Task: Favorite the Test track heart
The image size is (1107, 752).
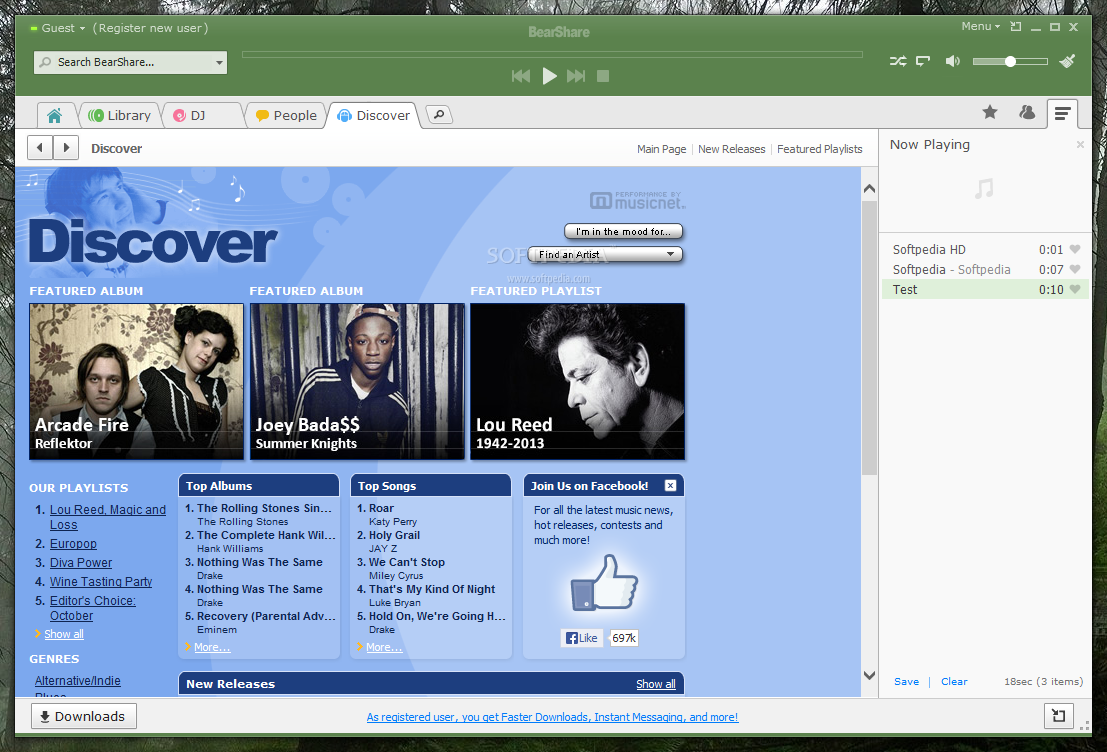Action: 1075,289
